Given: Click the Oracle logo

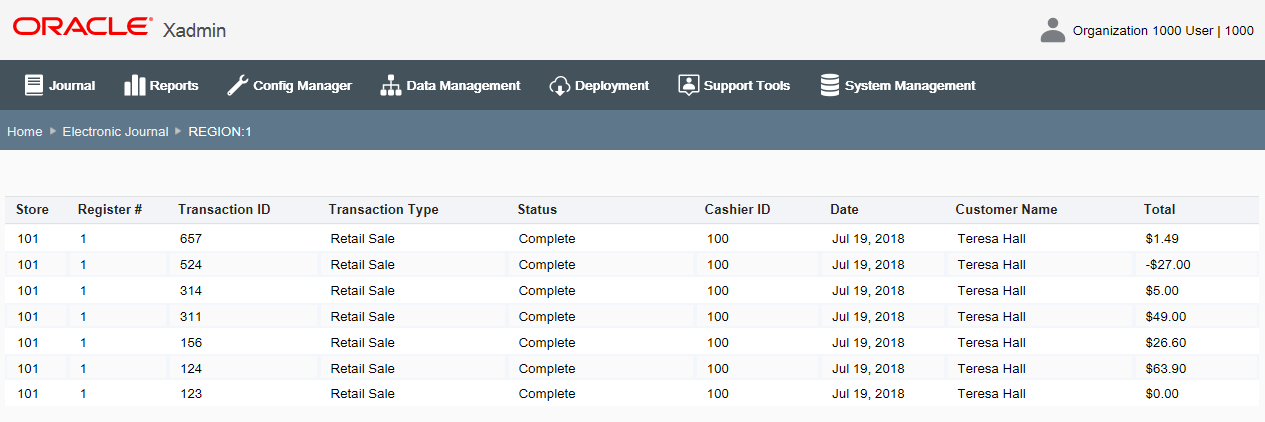Looking at the screenshot, I should [83, 26].
